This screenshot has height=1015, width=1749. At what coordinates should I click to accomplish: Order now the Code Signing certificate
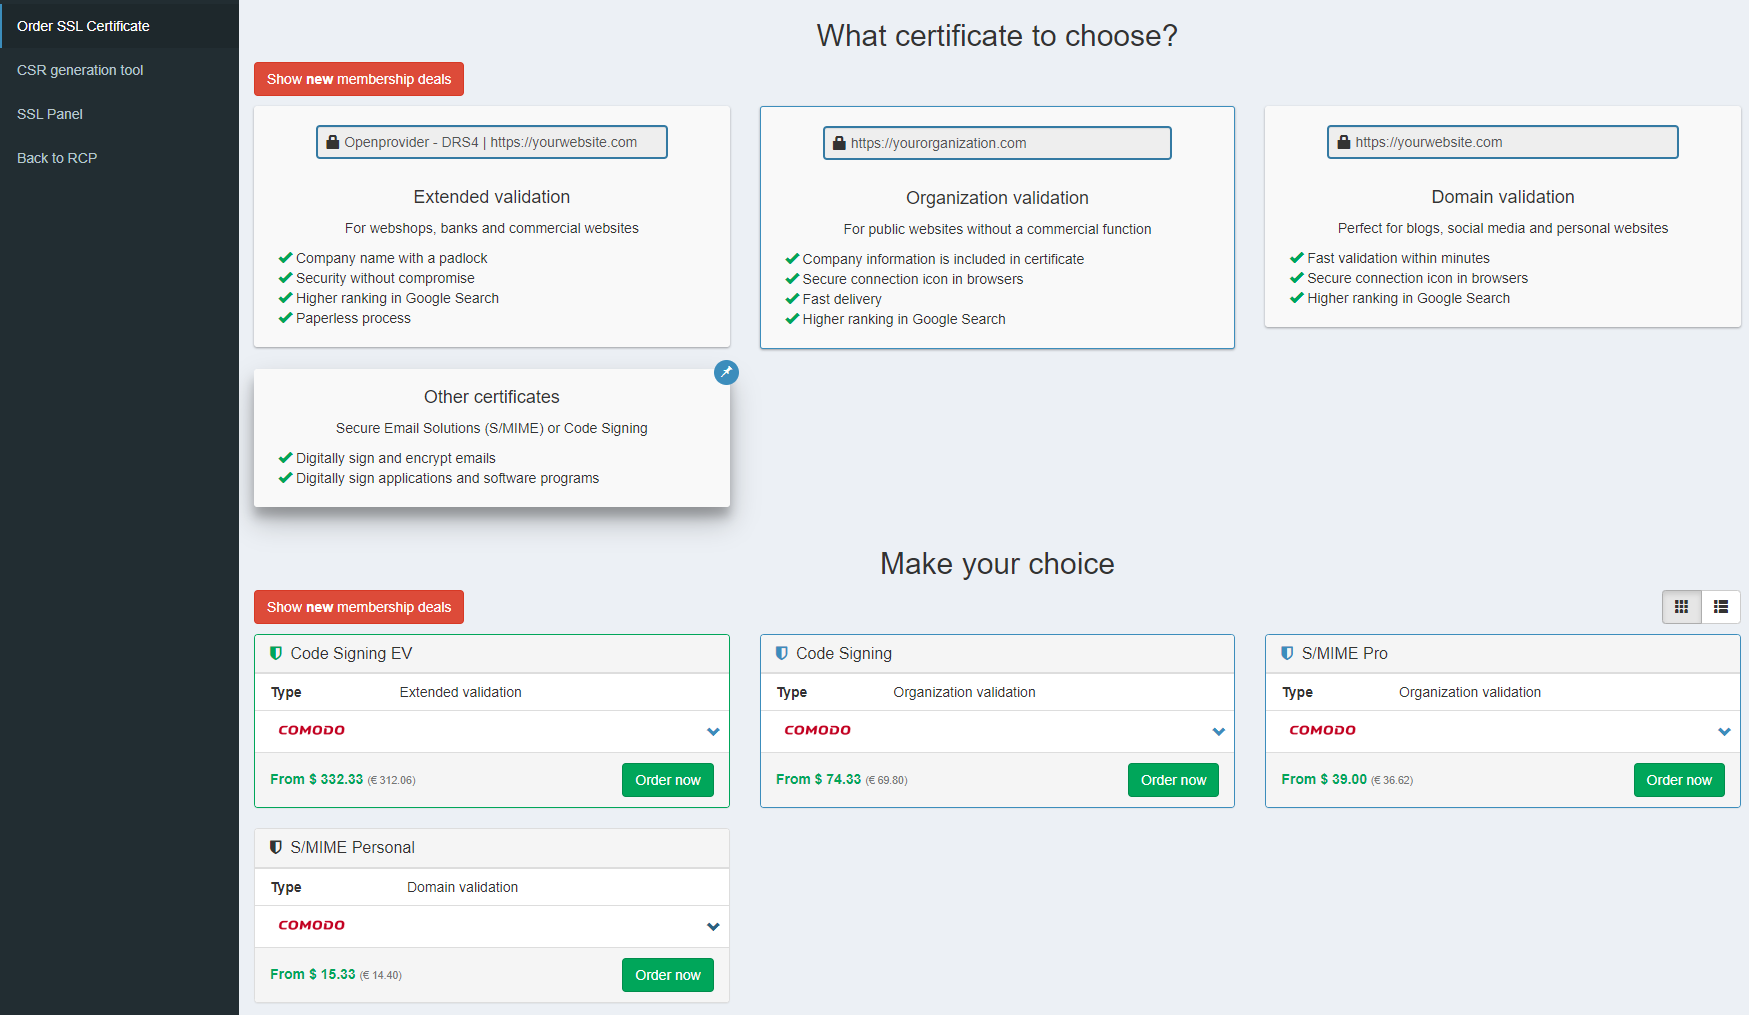pyautogui.click(x=1173, y=780)
